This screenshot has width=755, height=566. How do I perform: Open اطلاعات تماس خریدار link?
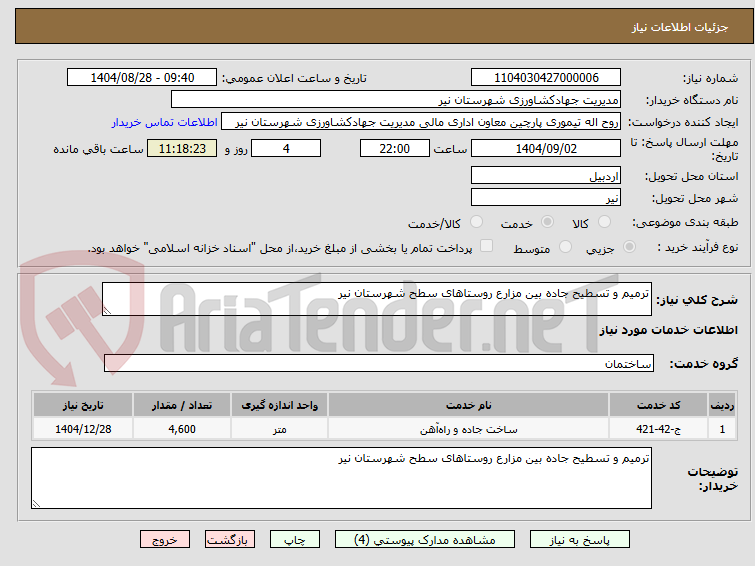165,122
